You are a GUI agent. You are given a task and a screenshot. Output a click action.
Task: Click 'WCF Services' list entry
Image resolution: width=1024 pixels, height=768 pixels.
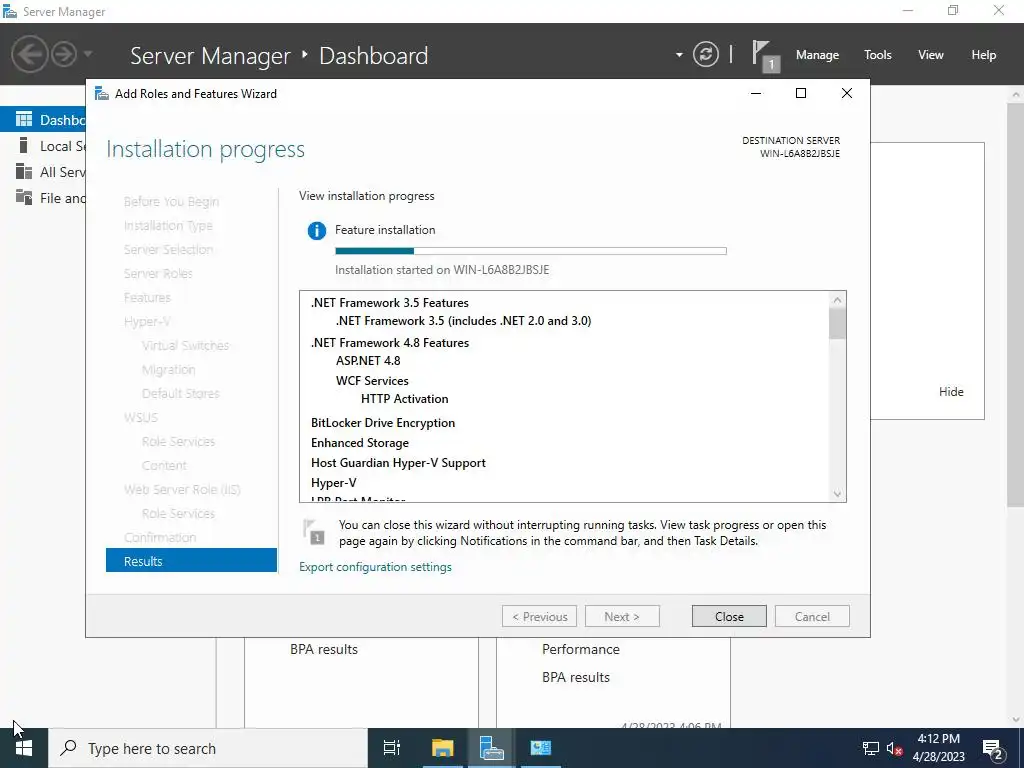(x=372, y=381)
